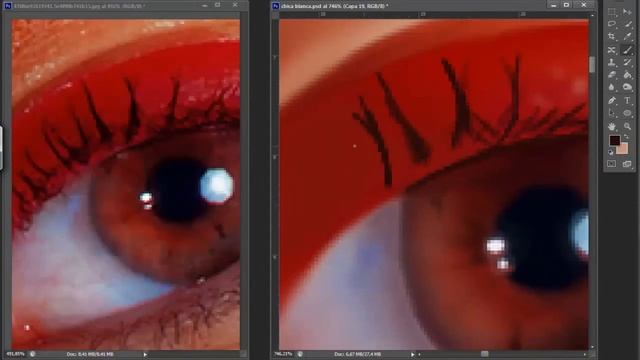Click scroll-left arrow in chica blanca window
Viewport: 640px width, 360px height.
419,354
